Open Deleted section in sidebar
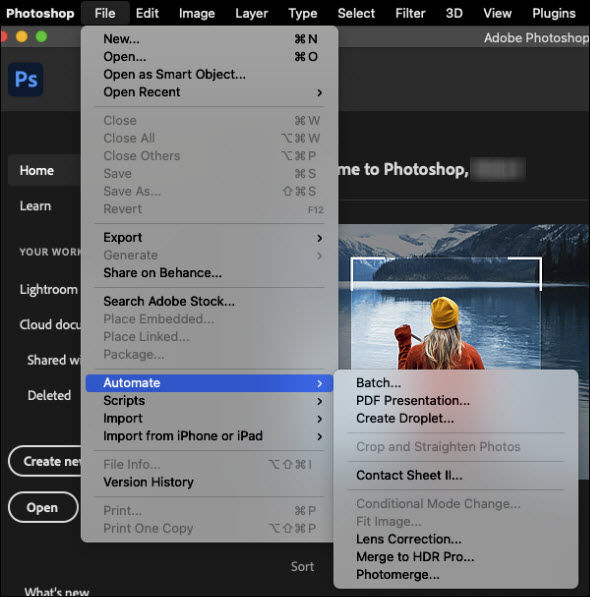 point(49,395)
